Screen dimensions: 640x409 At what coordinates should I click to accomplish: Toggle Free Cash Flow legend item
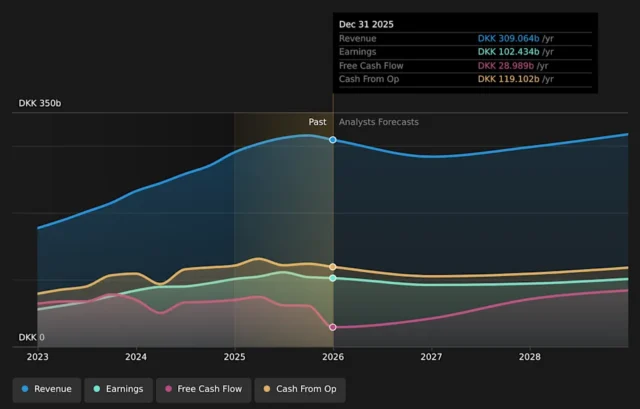click(203, 389)
